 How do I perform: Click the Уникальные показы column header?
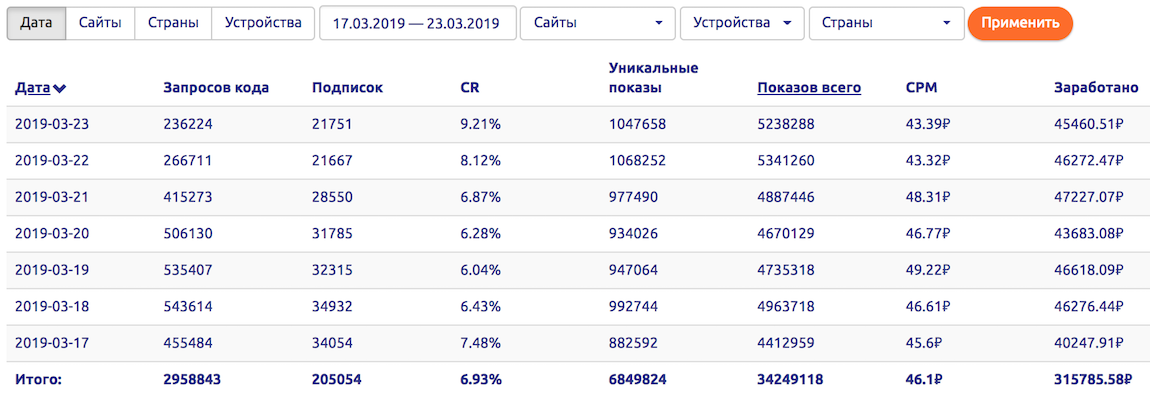click(653, 78)
